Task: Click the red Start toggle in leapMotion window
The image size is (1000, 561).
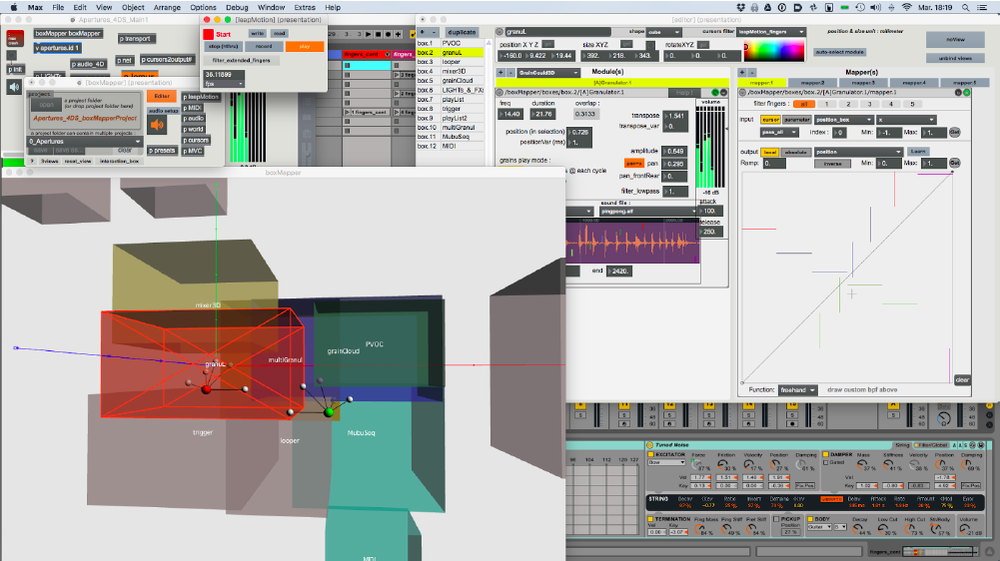Action: (x=208, y=34)
